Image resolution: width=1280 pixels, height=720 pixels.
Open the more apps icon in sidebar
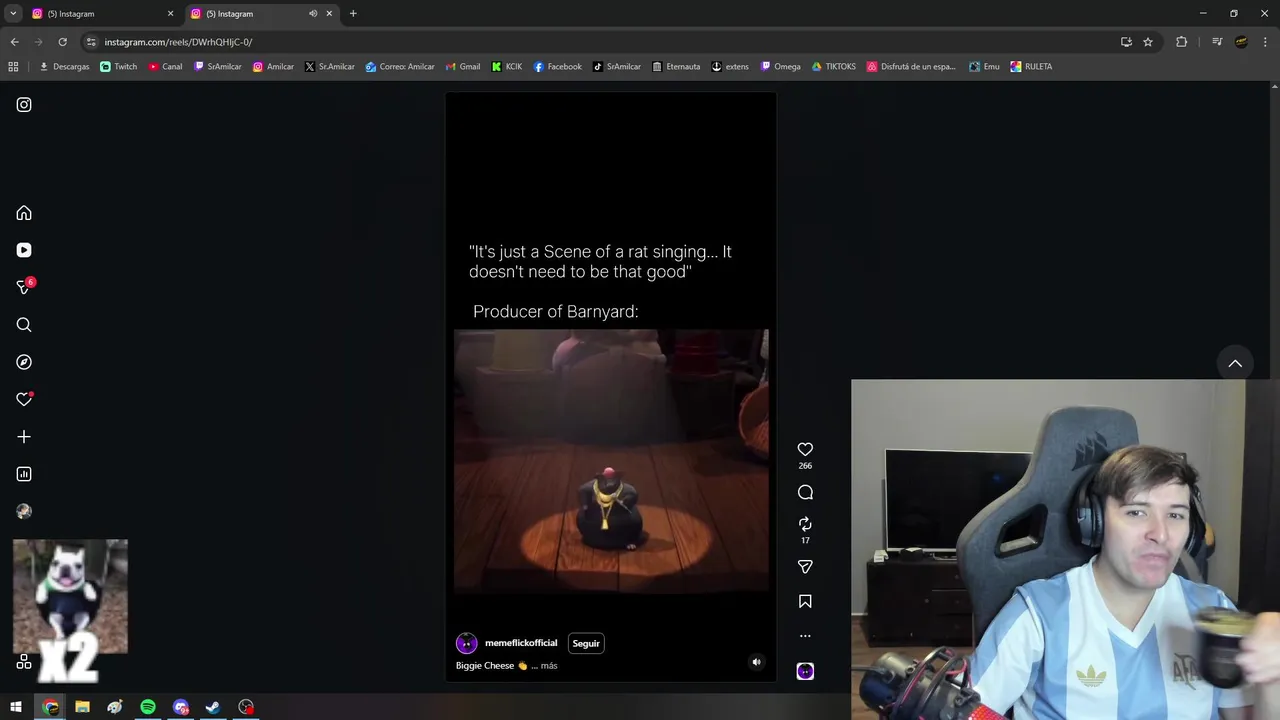pyautogui.click(x=24, y=662)
